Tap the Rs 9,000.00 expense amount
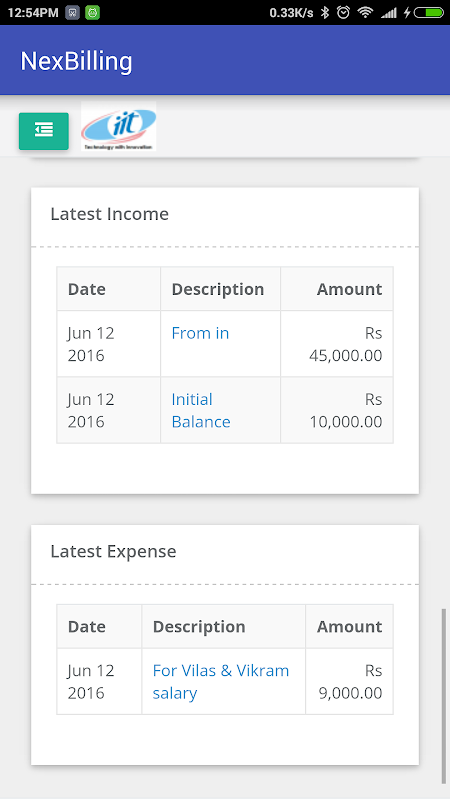Image resolution: width=450 pixels, height=800 pixels. coord(349,682)
